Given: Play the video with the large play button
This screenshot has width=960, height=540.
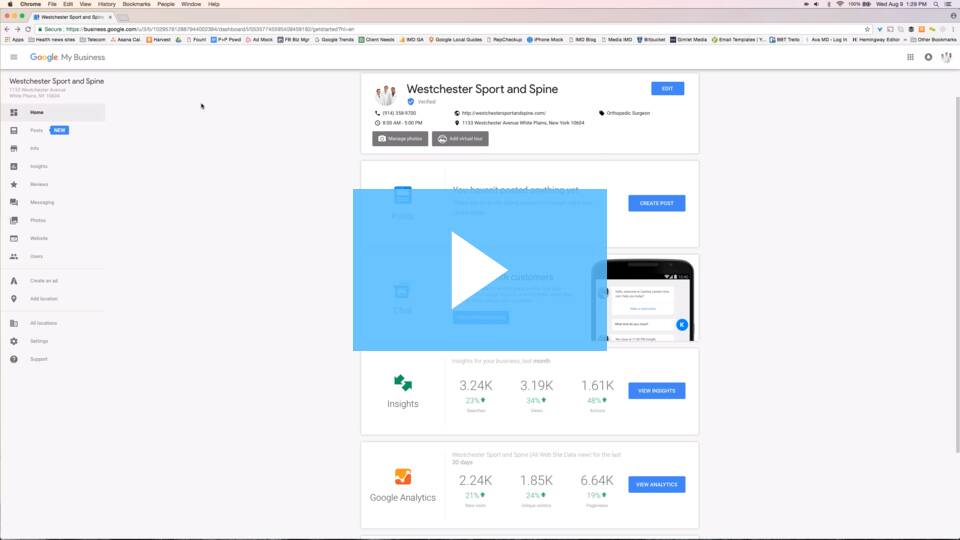Looking at the screenshot, I should click(x=479, y=270).
